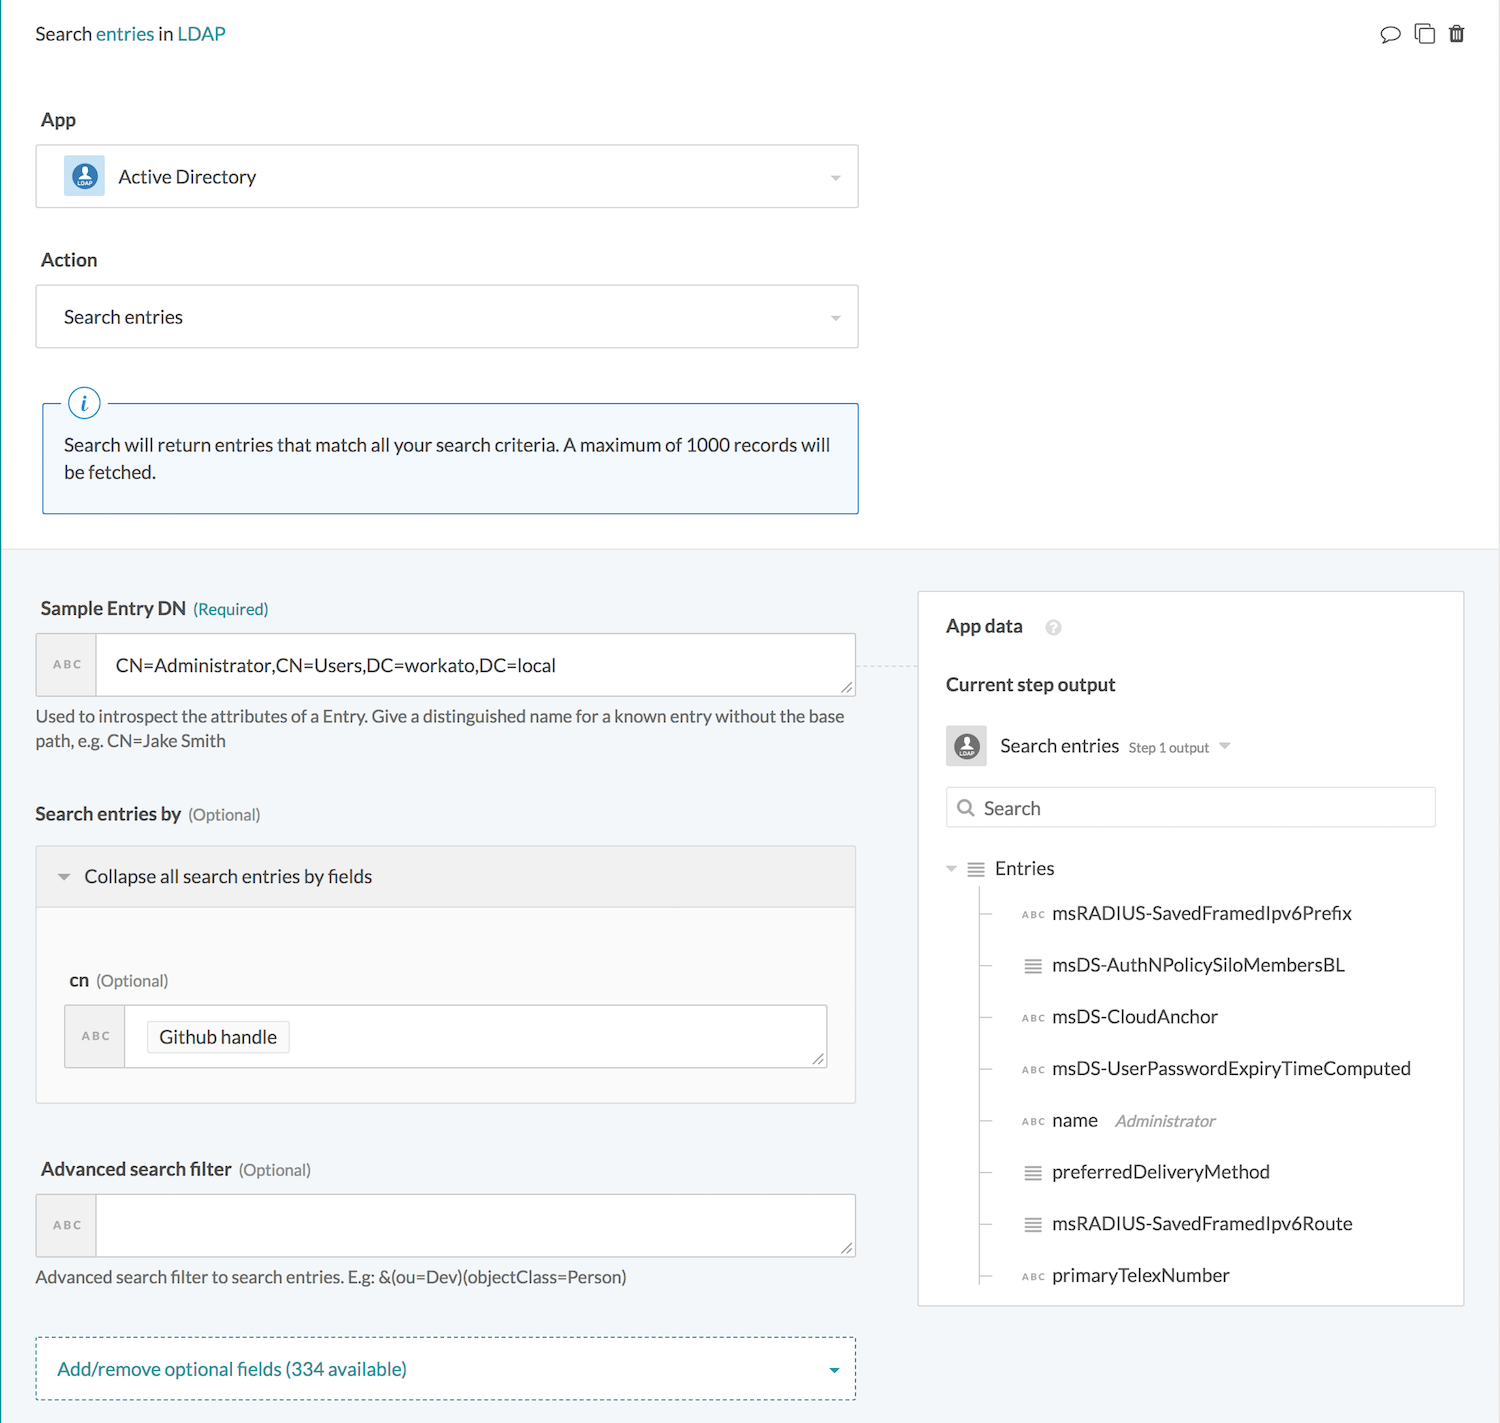Select the name field showing Administrator

(x=1074, y=1120)
